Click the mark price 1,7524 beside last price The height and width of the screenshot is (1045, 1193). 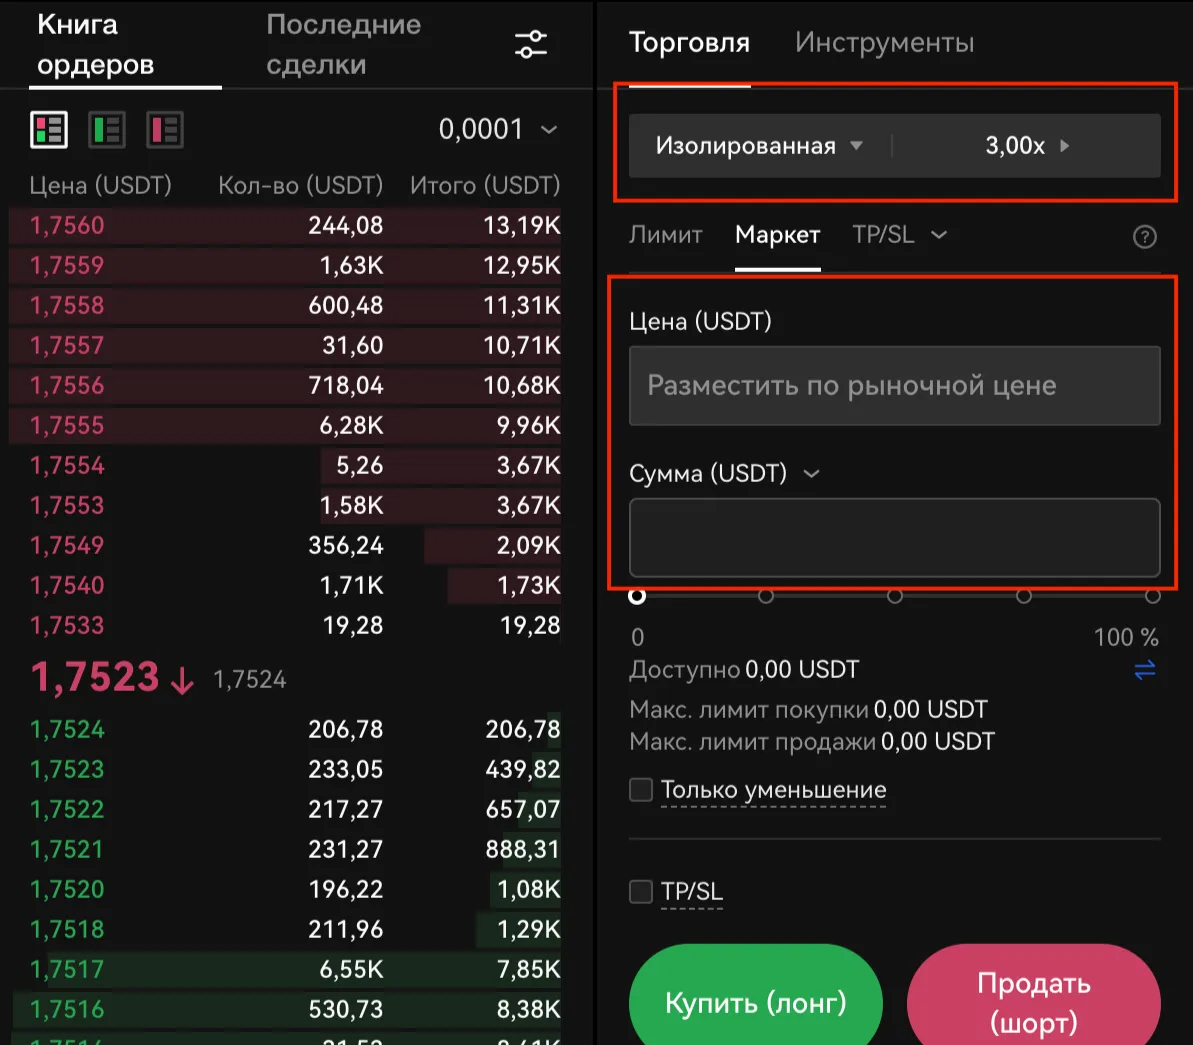coord(250,680)
